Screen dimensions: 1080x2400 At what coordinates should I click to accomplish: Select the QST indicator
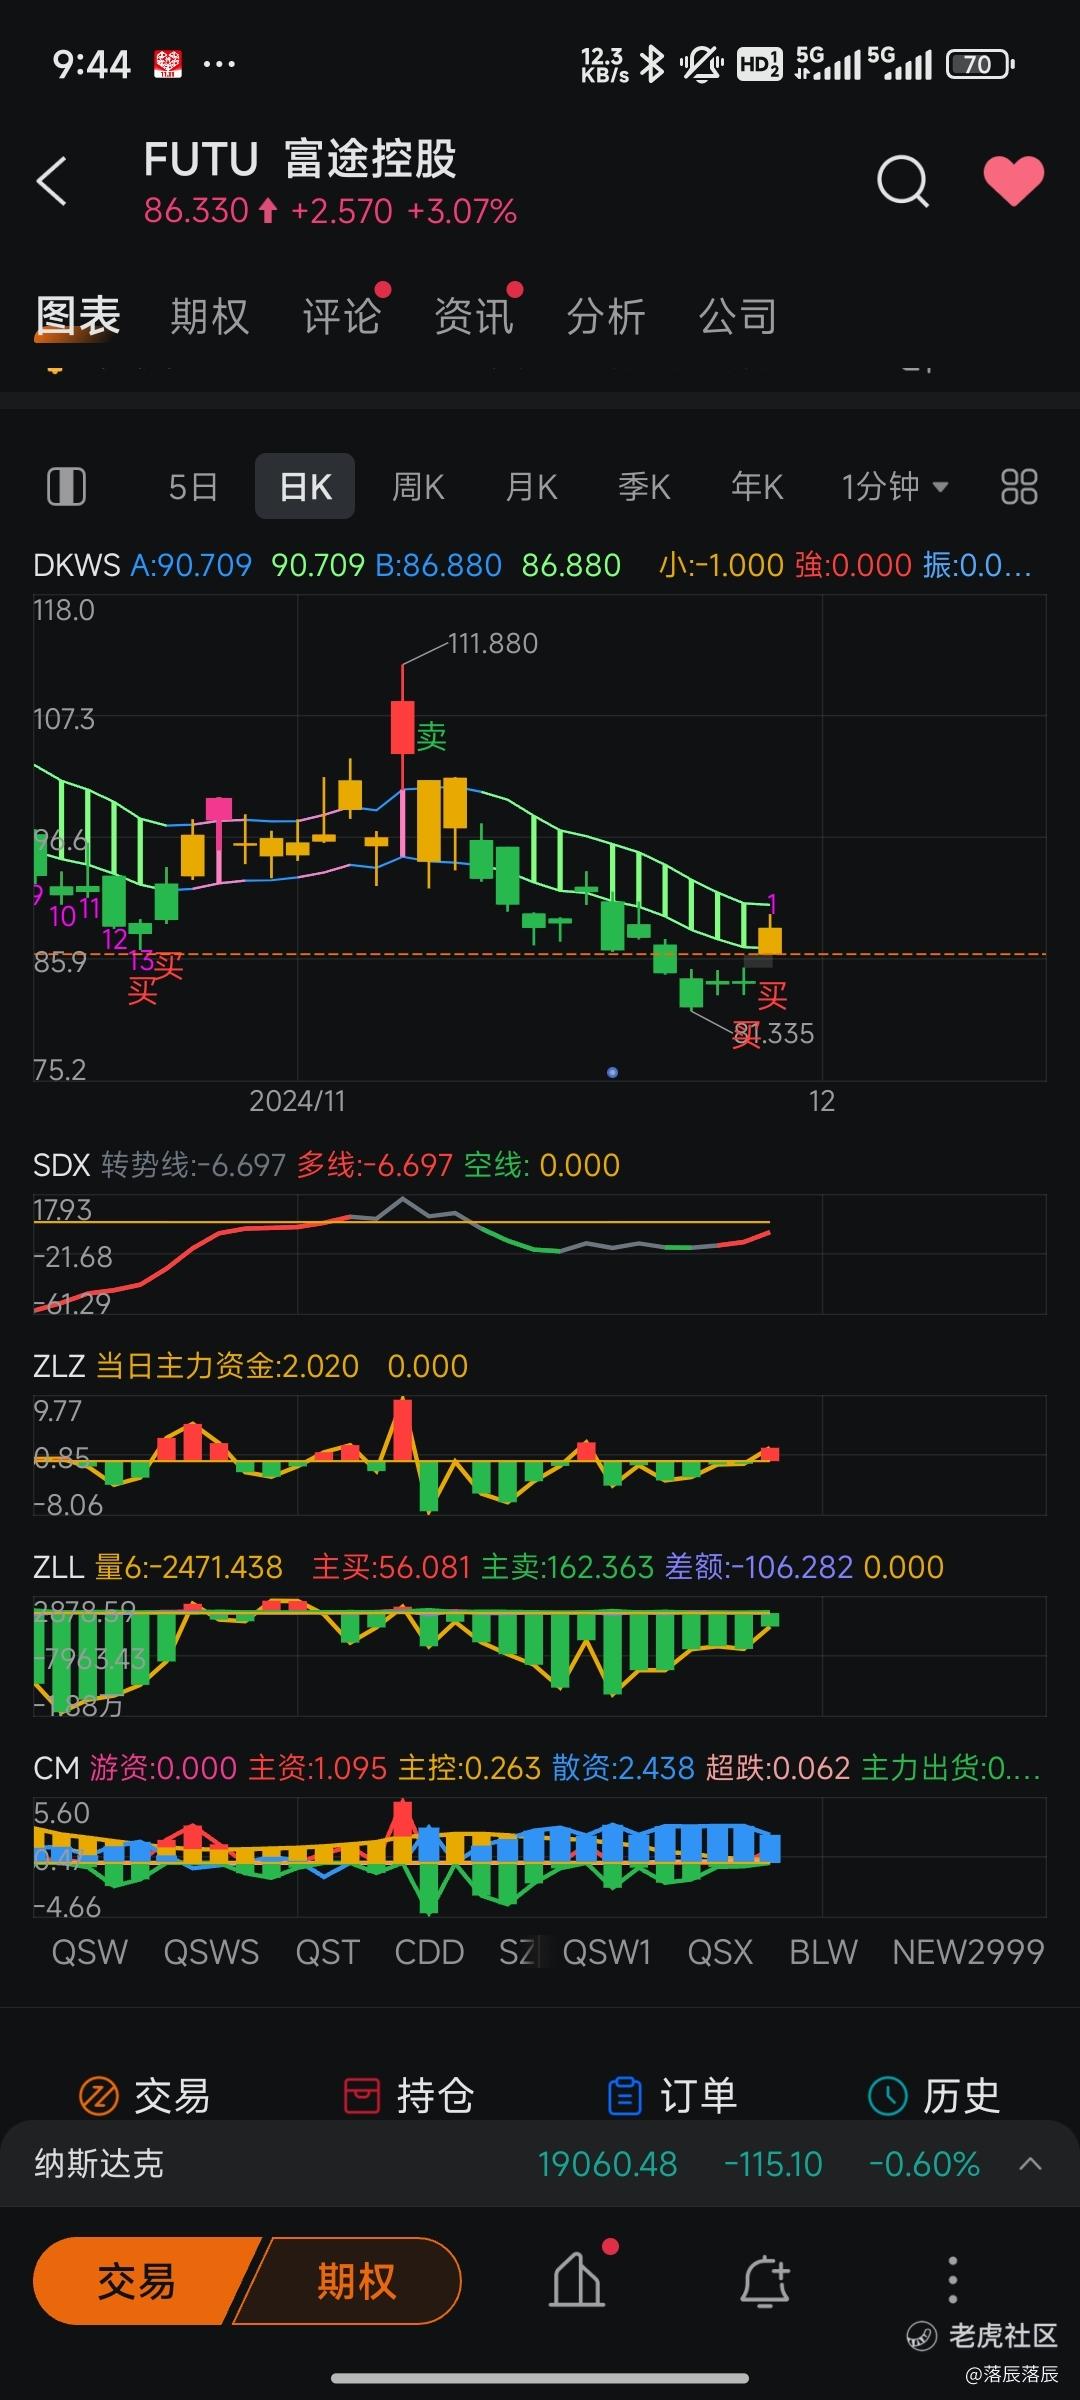pyautogui.click(x=327, y=1952)
